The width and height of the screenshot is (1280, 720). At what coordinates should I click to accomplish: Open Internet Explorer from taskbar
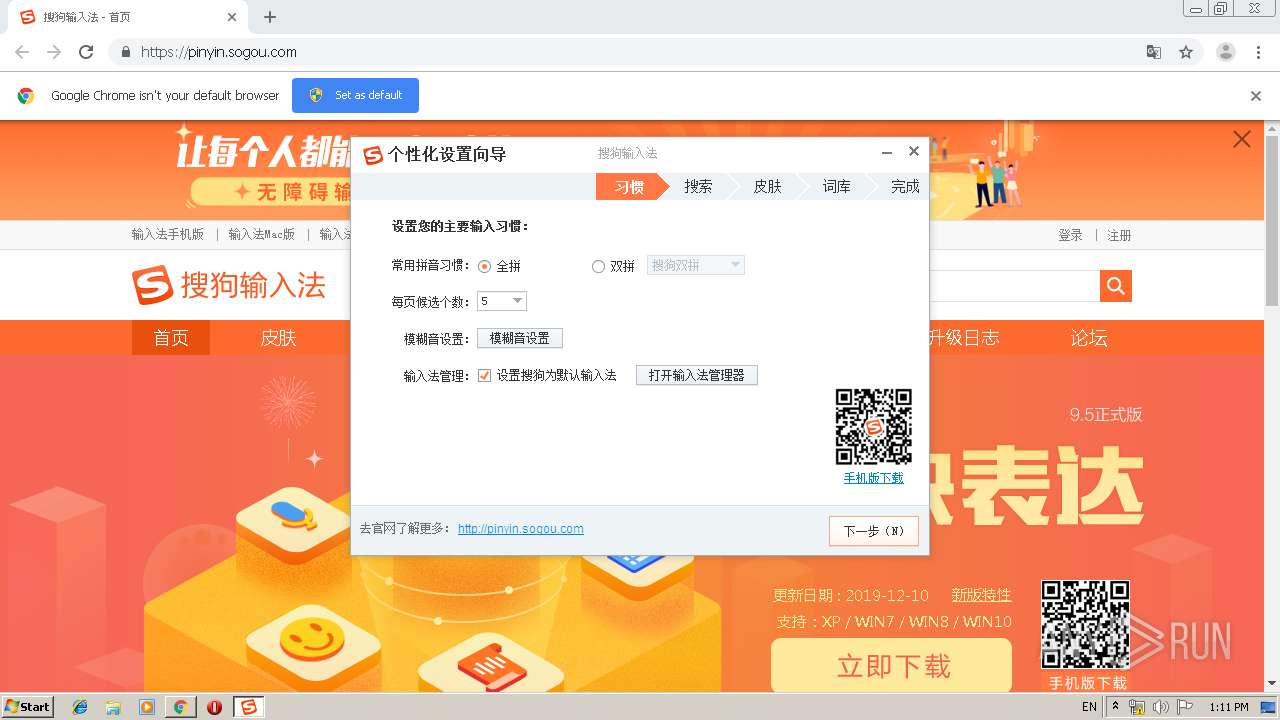[x=80, y=707]
